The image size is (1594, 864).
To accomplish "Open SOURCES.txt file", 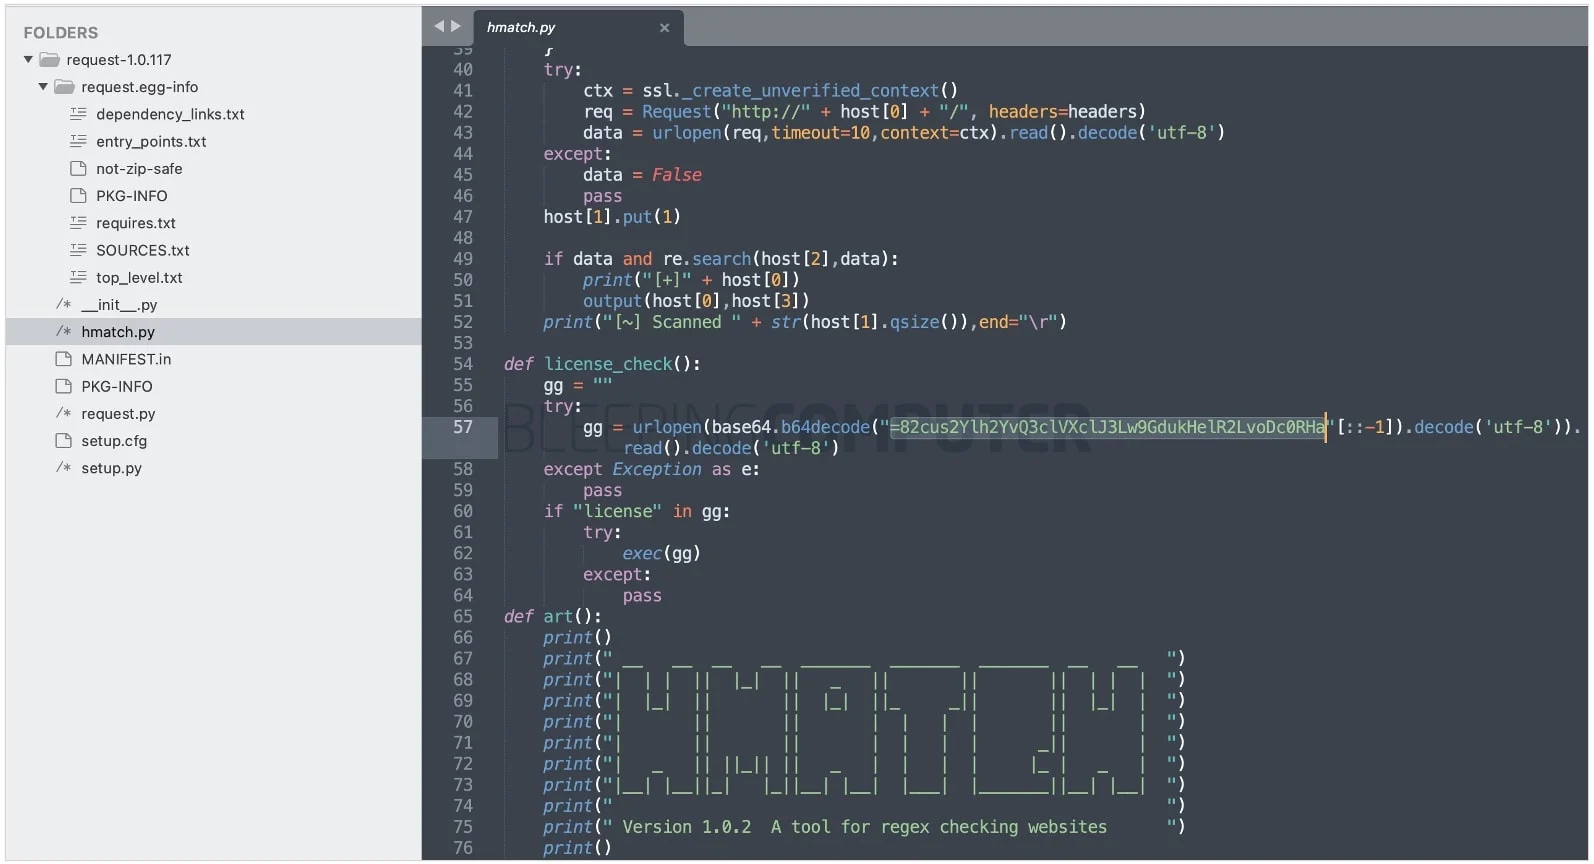I will click(142, 250).
